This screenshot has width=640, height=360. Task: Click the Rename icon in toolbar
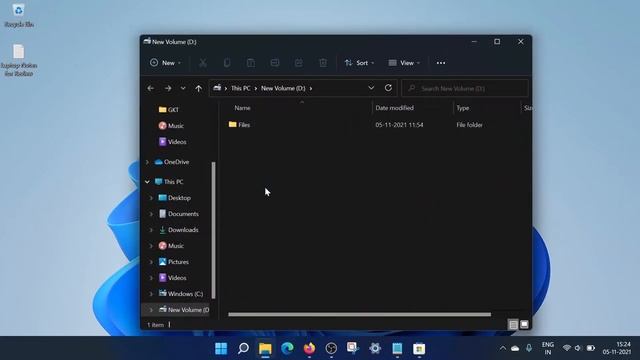coord(275,63)
